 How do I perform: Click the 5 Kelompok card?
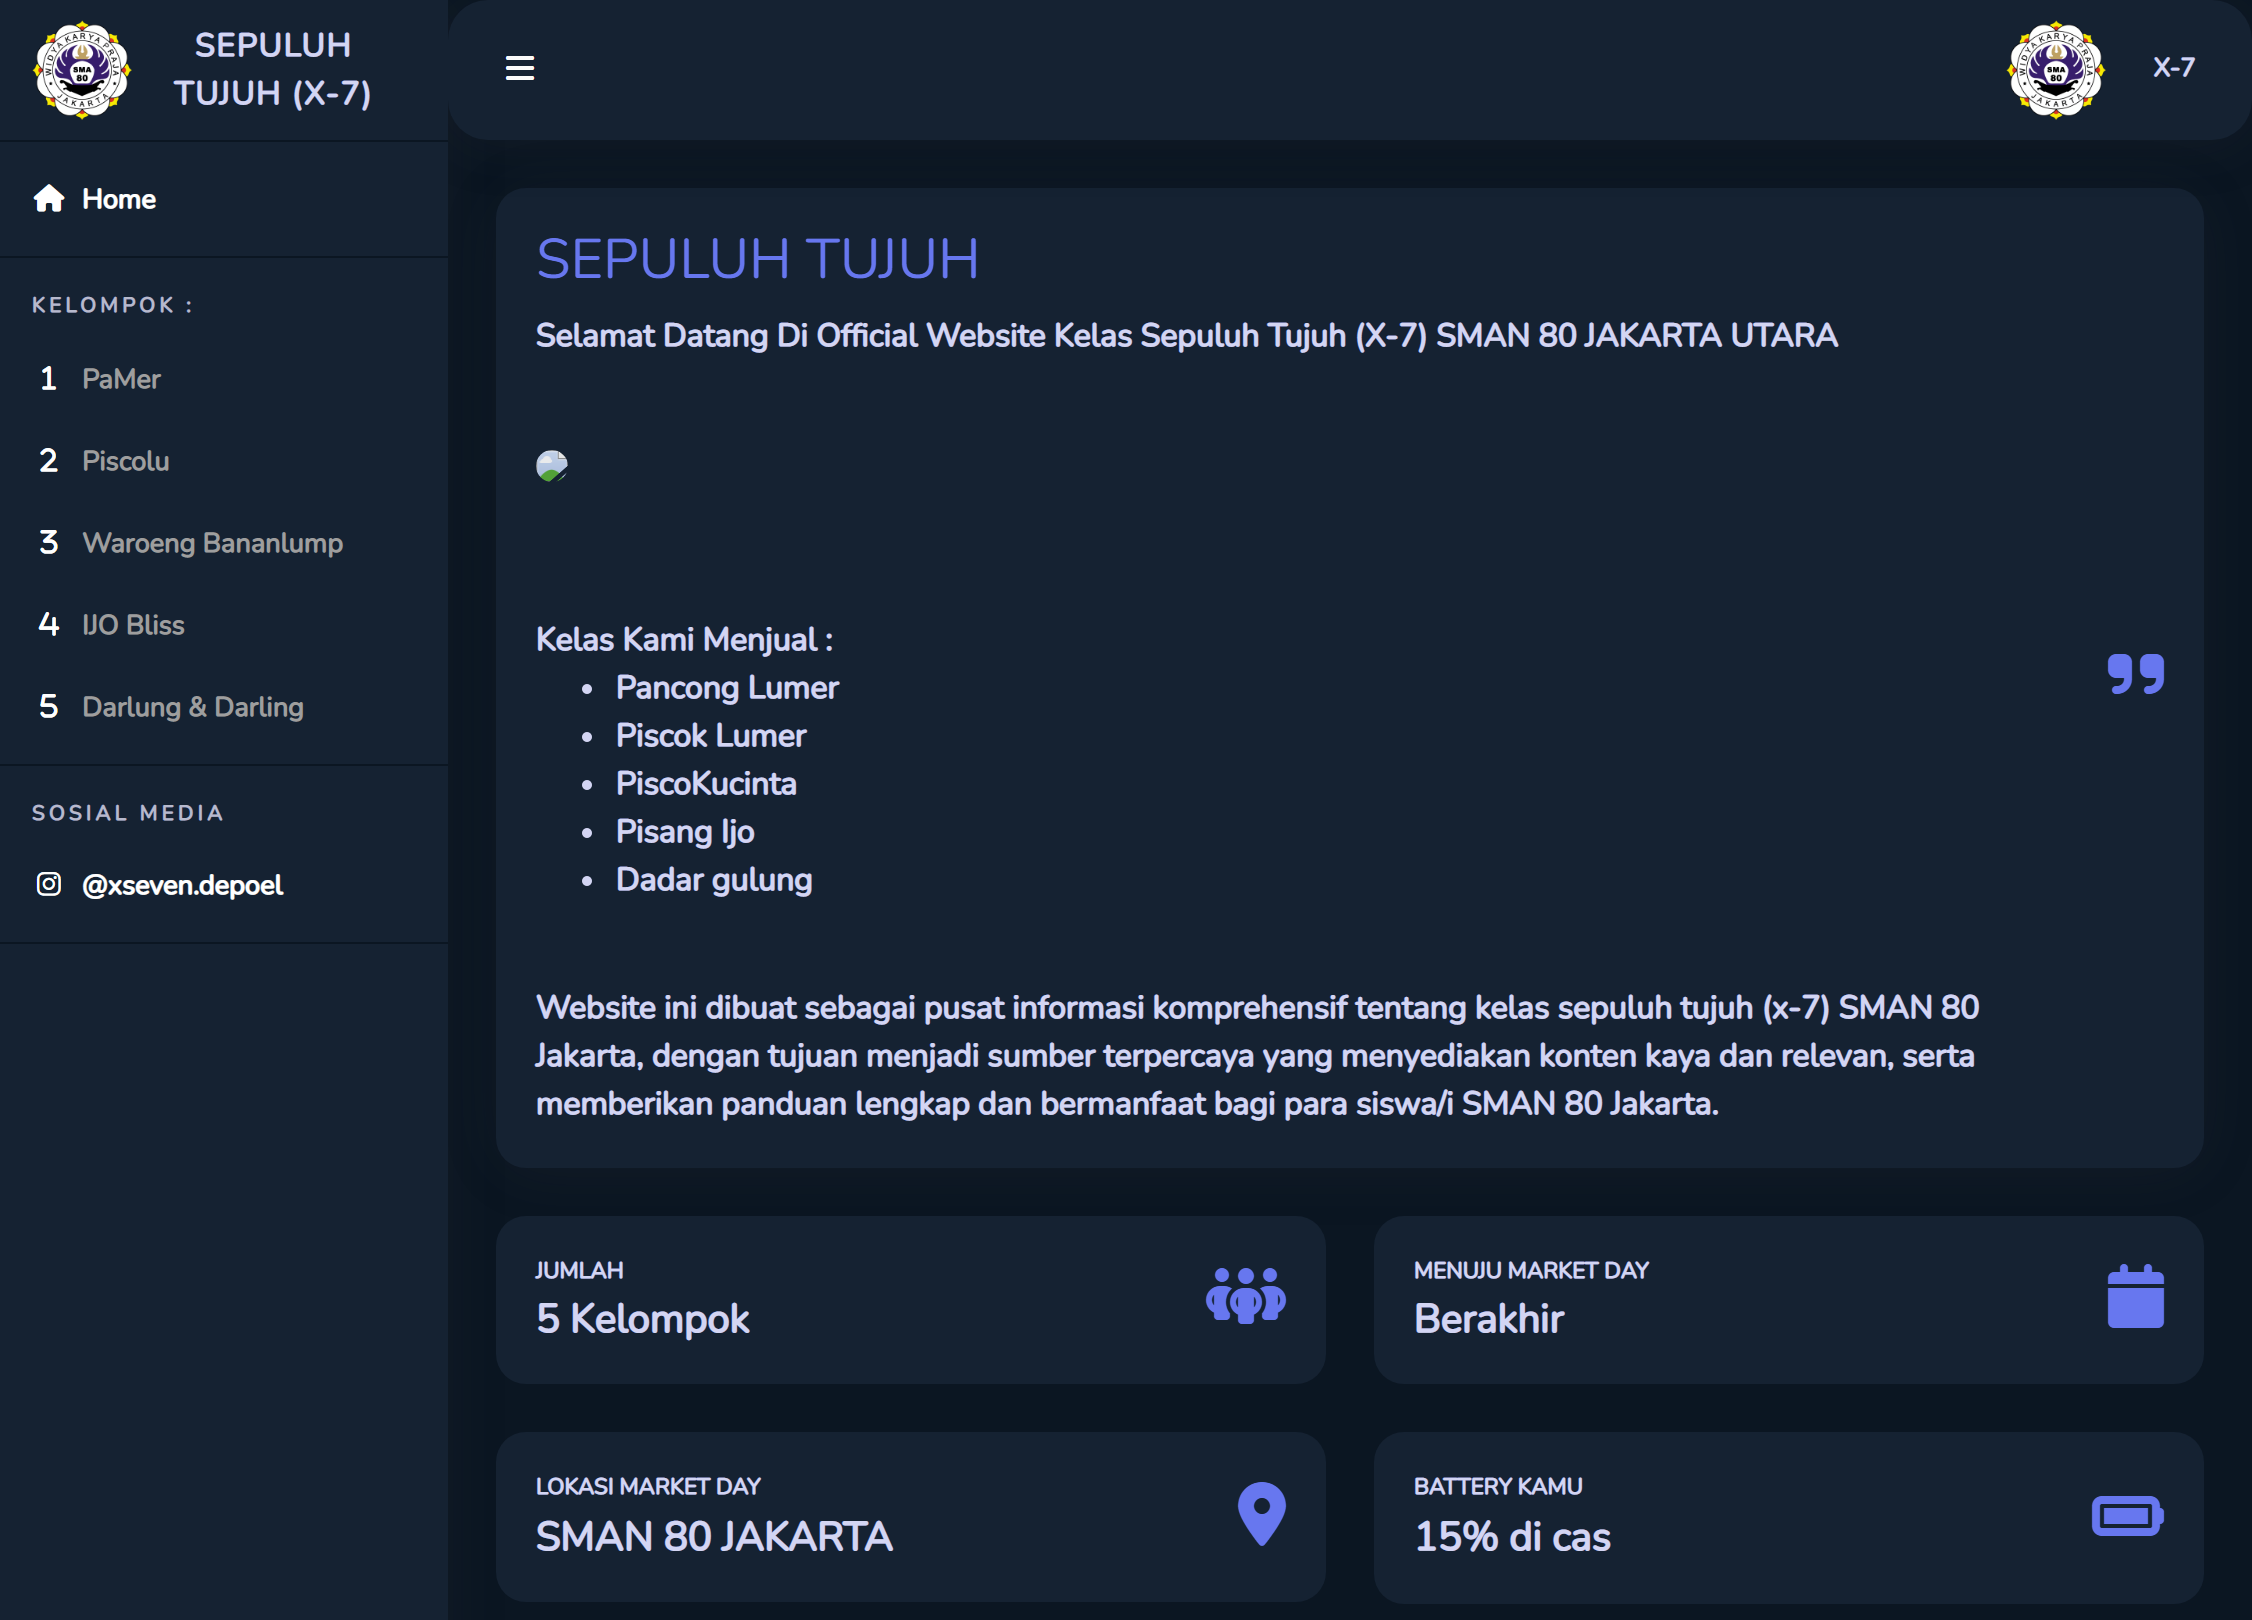click(x=910, y=1299)
